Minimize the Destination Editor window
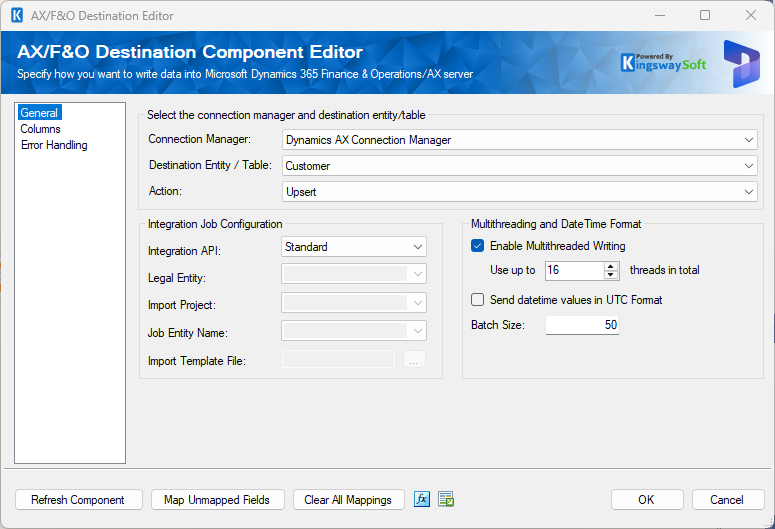775x529 pixels. (660, 15)
